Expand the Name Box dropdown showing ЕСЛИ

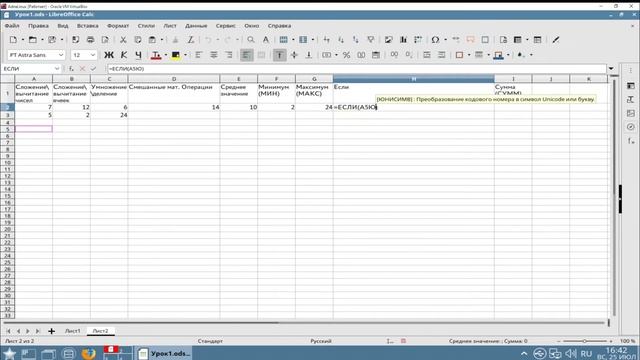click(57, 69)
